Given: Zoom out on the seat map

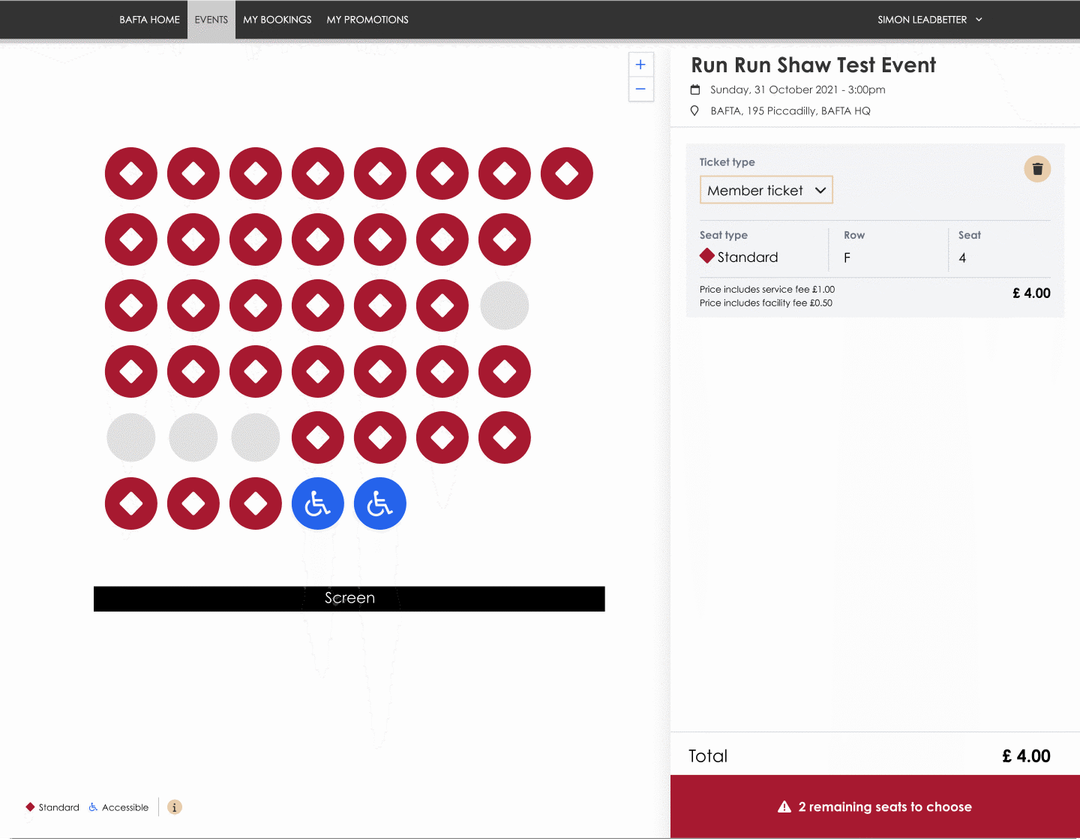Looking at the screenshot, I should (640, 89).
